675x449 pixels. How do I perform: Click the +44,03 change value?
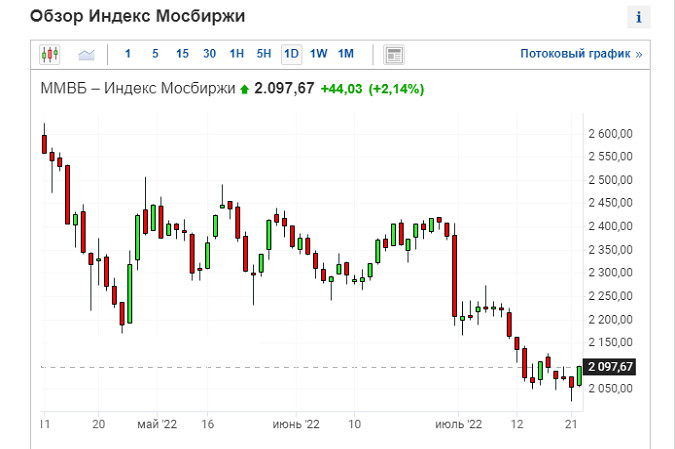point(341,89)
